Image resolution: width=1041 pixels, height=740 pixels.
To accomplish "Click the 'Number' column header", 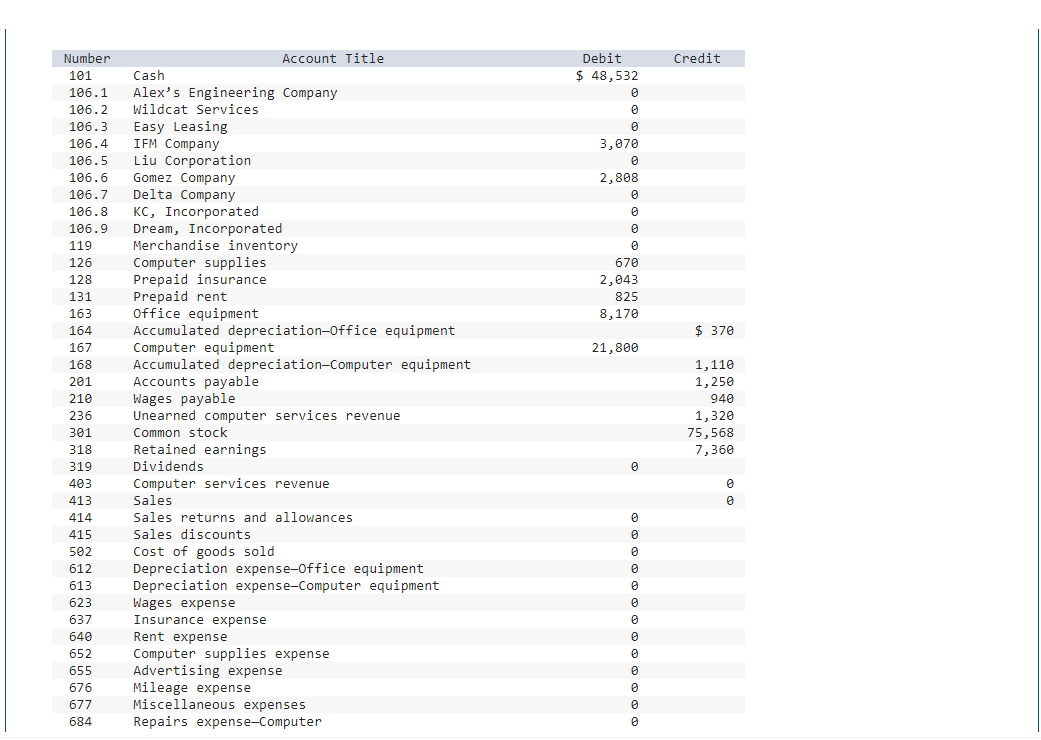I will click(87, 58).
